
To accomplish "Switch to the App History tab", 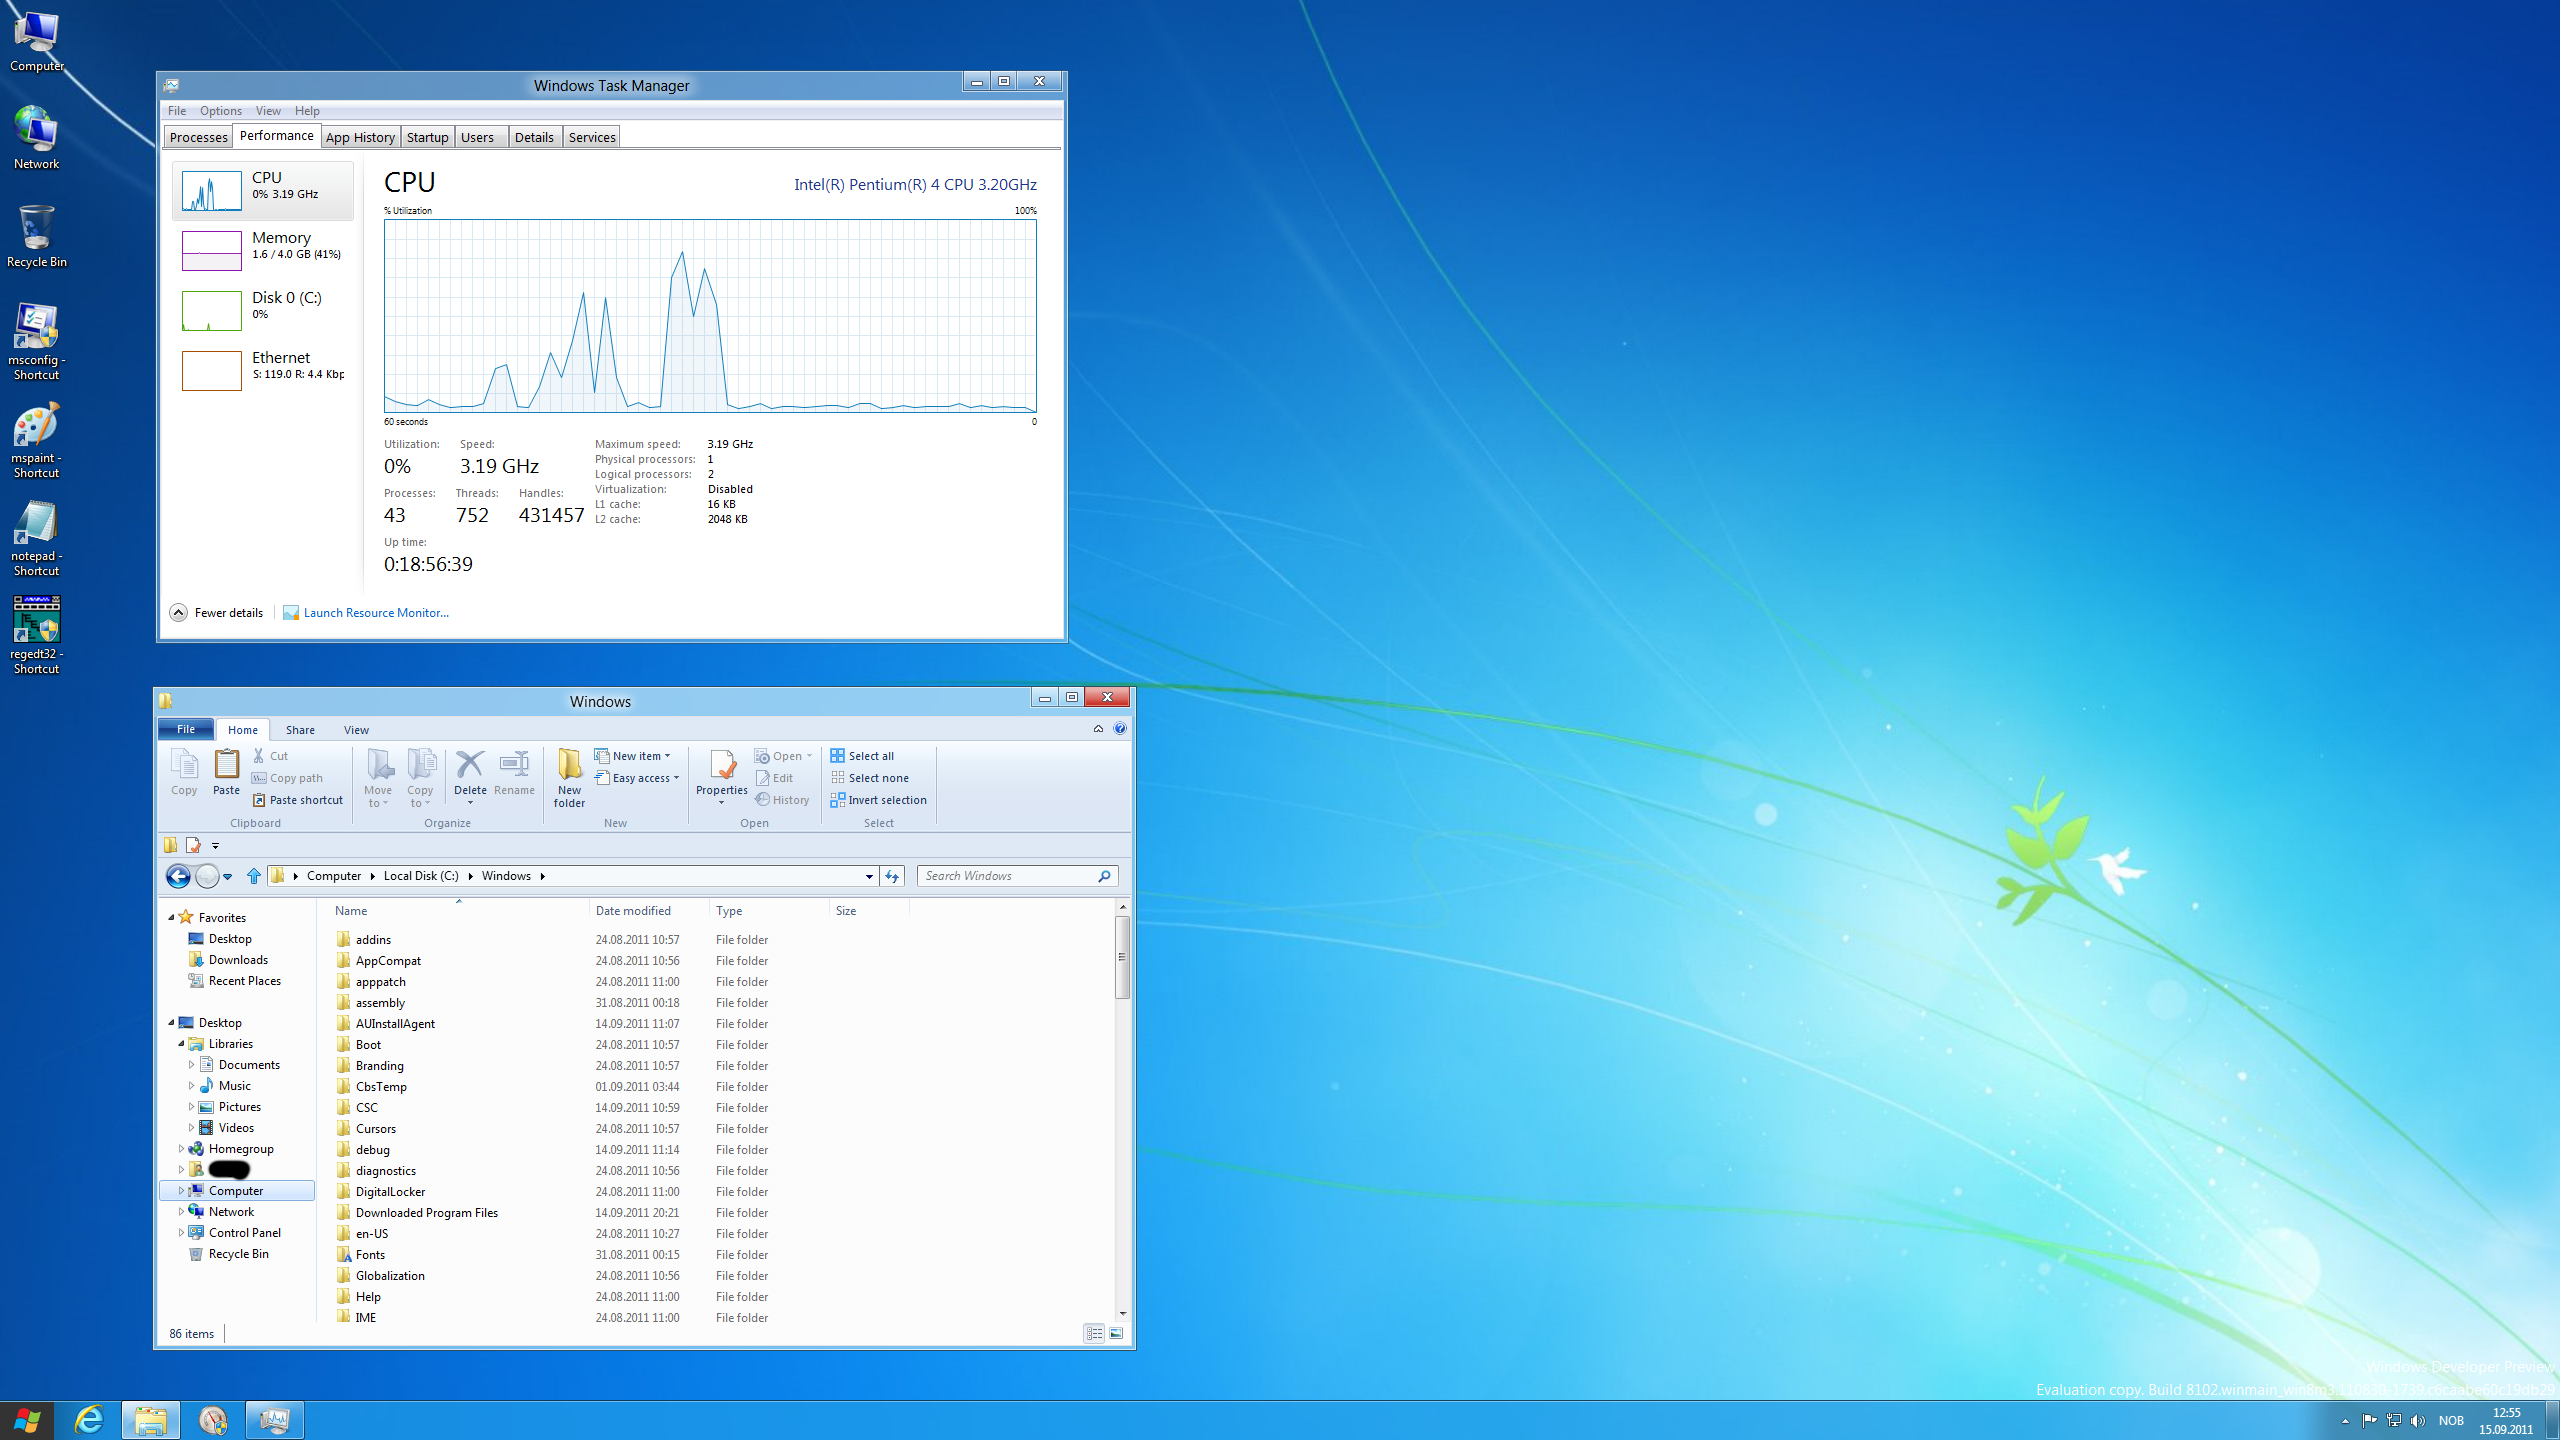I will [x=360, y=137].
